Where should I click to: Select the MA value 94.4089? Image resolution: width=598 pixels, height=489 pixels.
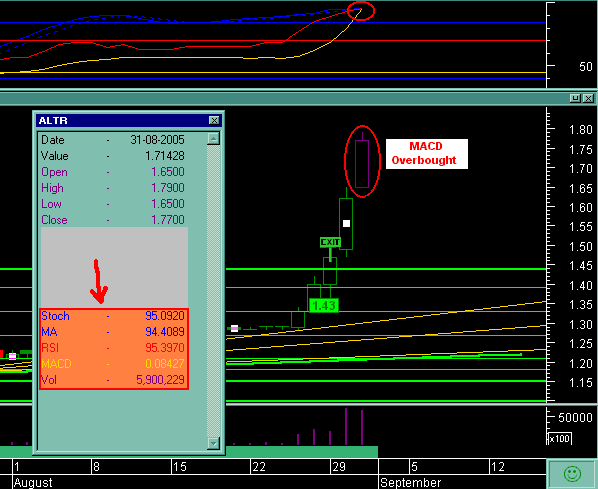[165, 332]
